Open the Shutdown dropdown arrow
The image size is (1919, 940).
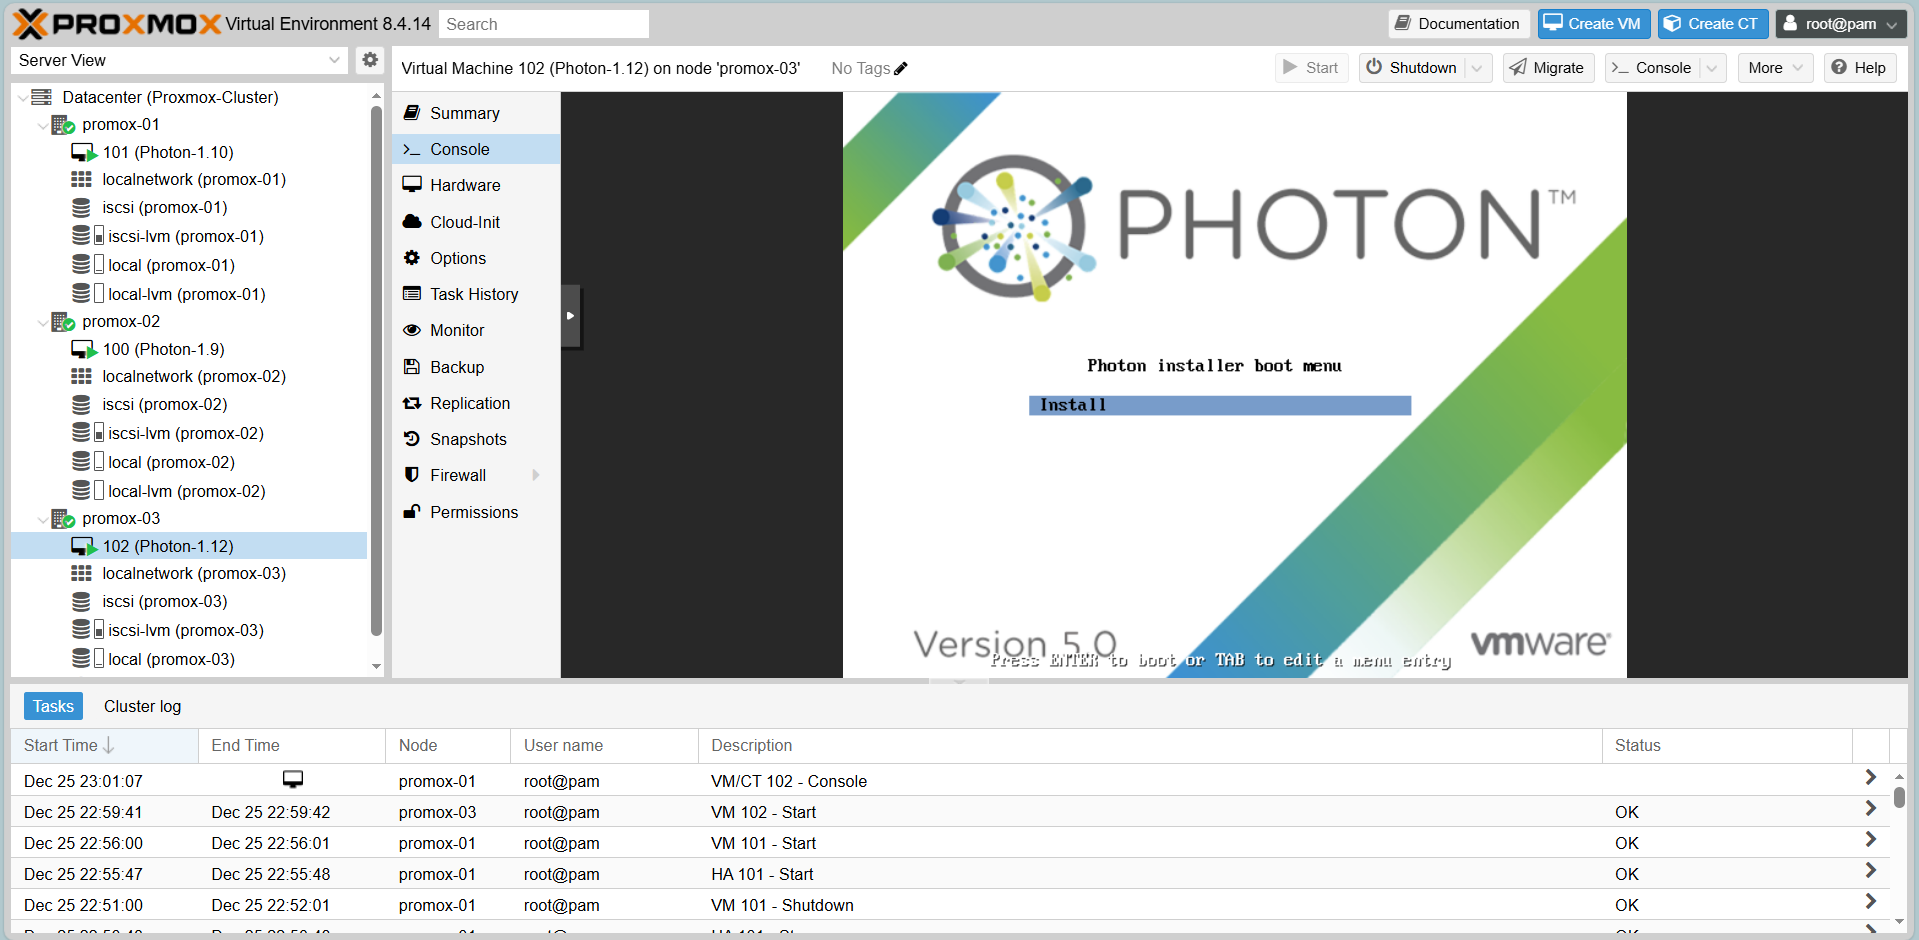point(1477,68)
